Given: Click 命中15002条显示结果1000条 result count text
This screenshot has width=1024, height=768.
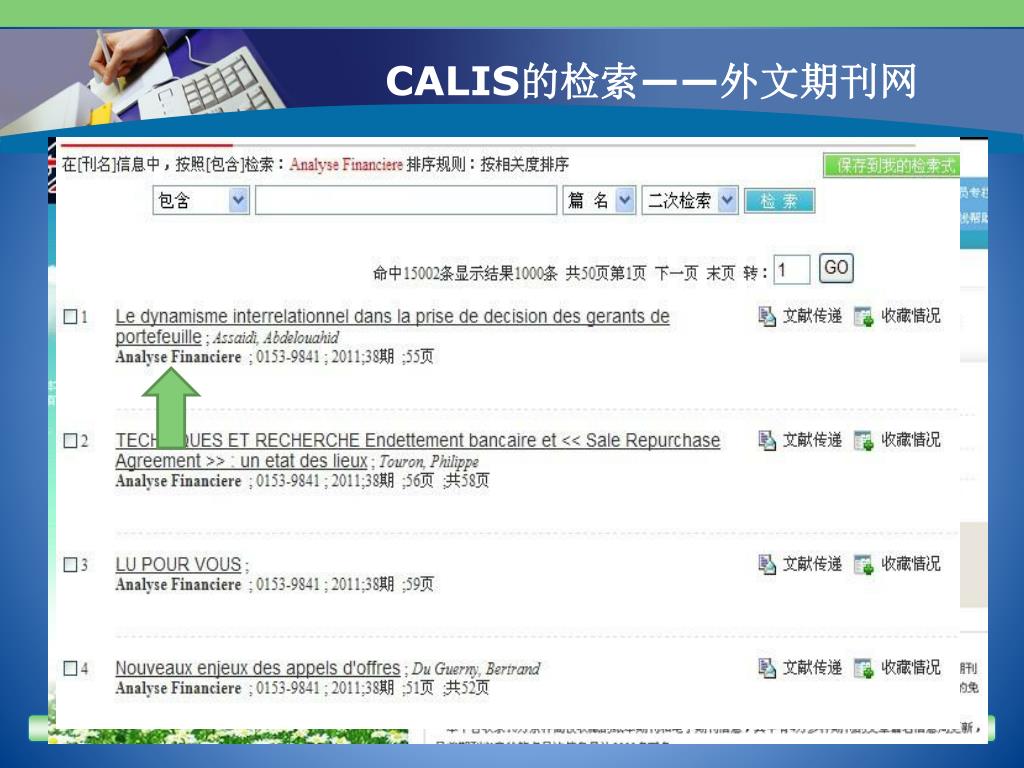Looking at the screenshot, I should (465, 273).
